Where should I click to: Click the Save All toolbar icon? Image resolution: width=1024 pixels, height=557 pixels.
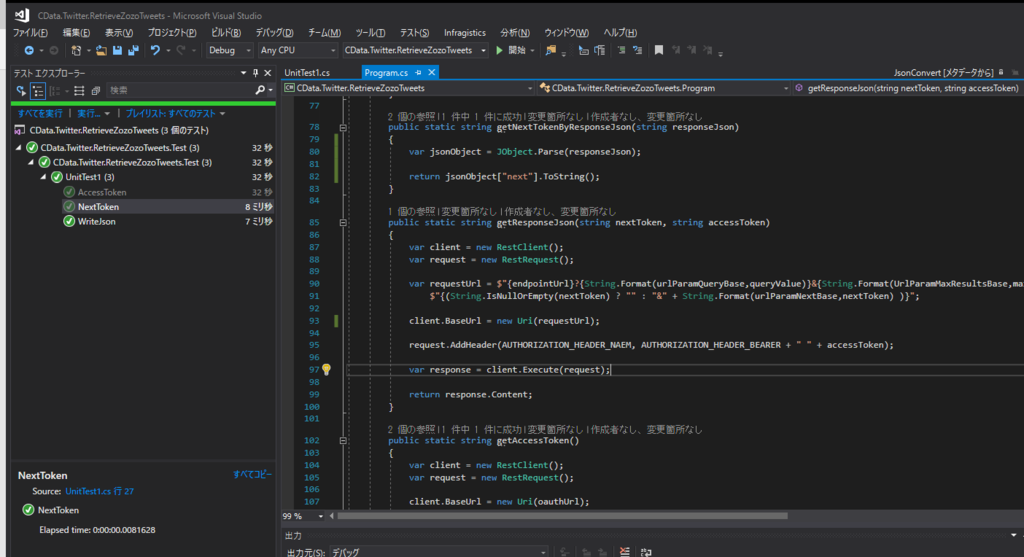pyautogui.click(x=132, y=50)
